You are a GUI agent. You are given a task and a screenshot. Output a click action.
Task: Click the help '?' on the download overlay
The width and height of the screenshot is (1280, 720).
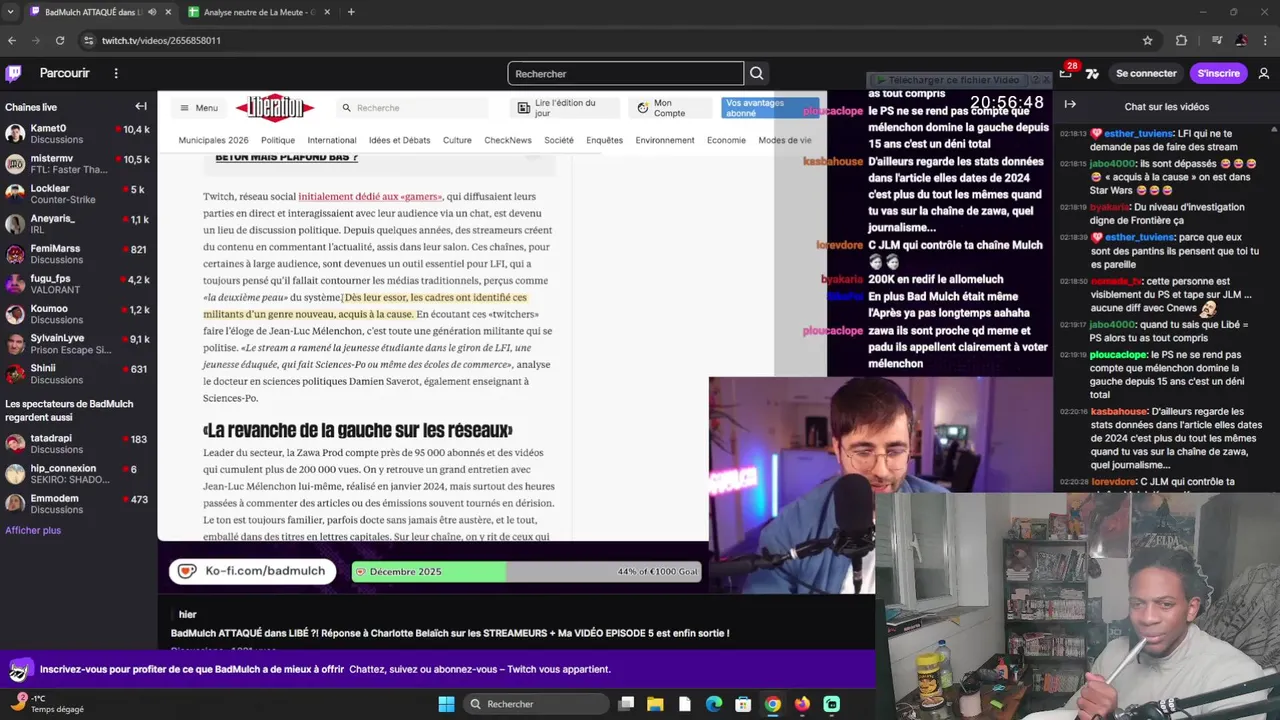pyautogui.click(x=1035, y=80)
